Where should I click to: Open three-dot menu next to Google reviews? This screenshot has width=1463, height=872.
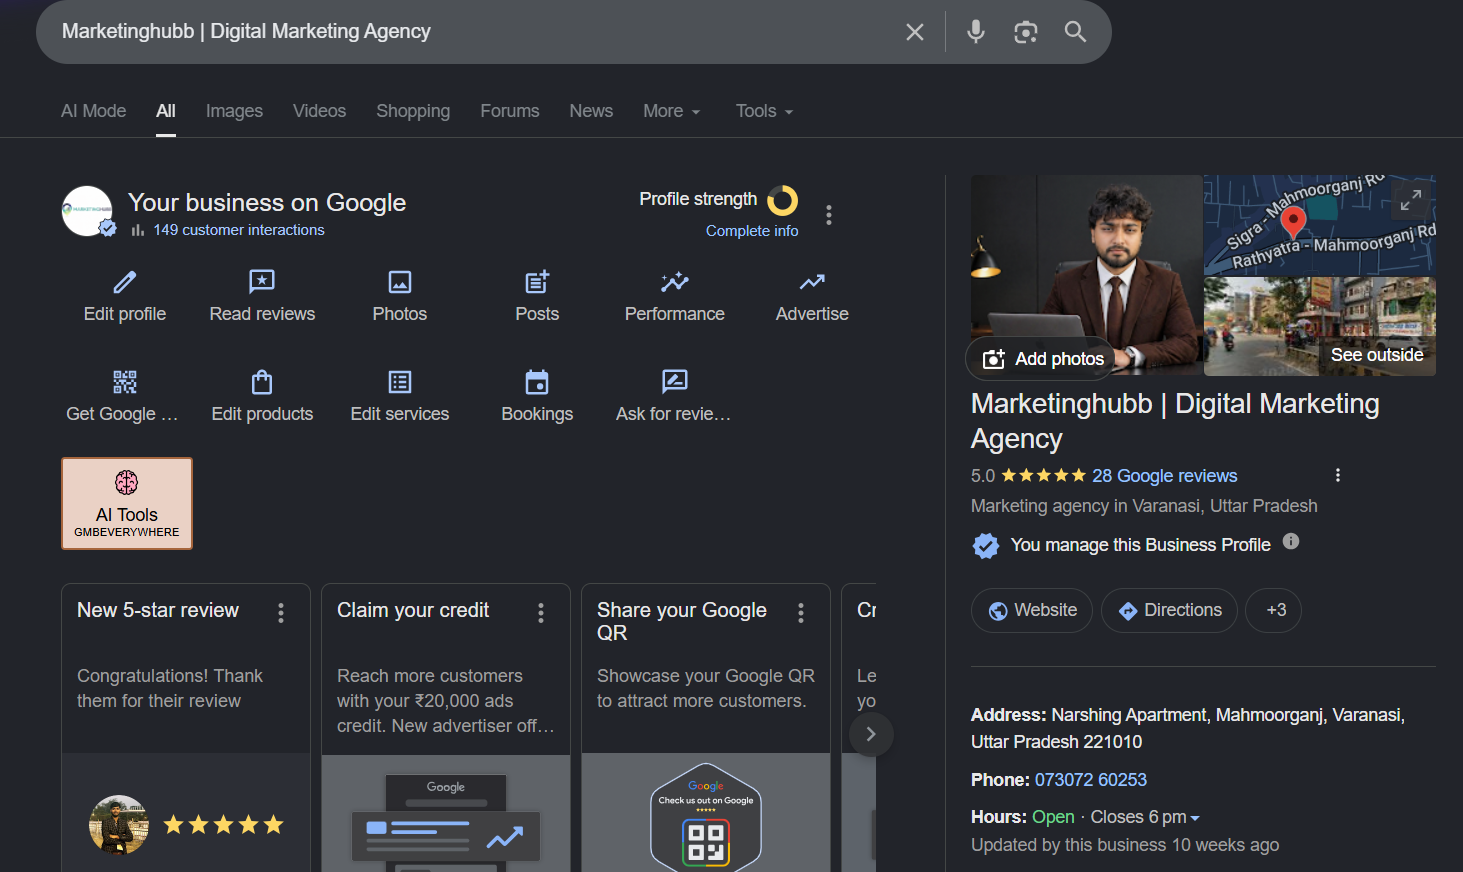pos(1337,475)
